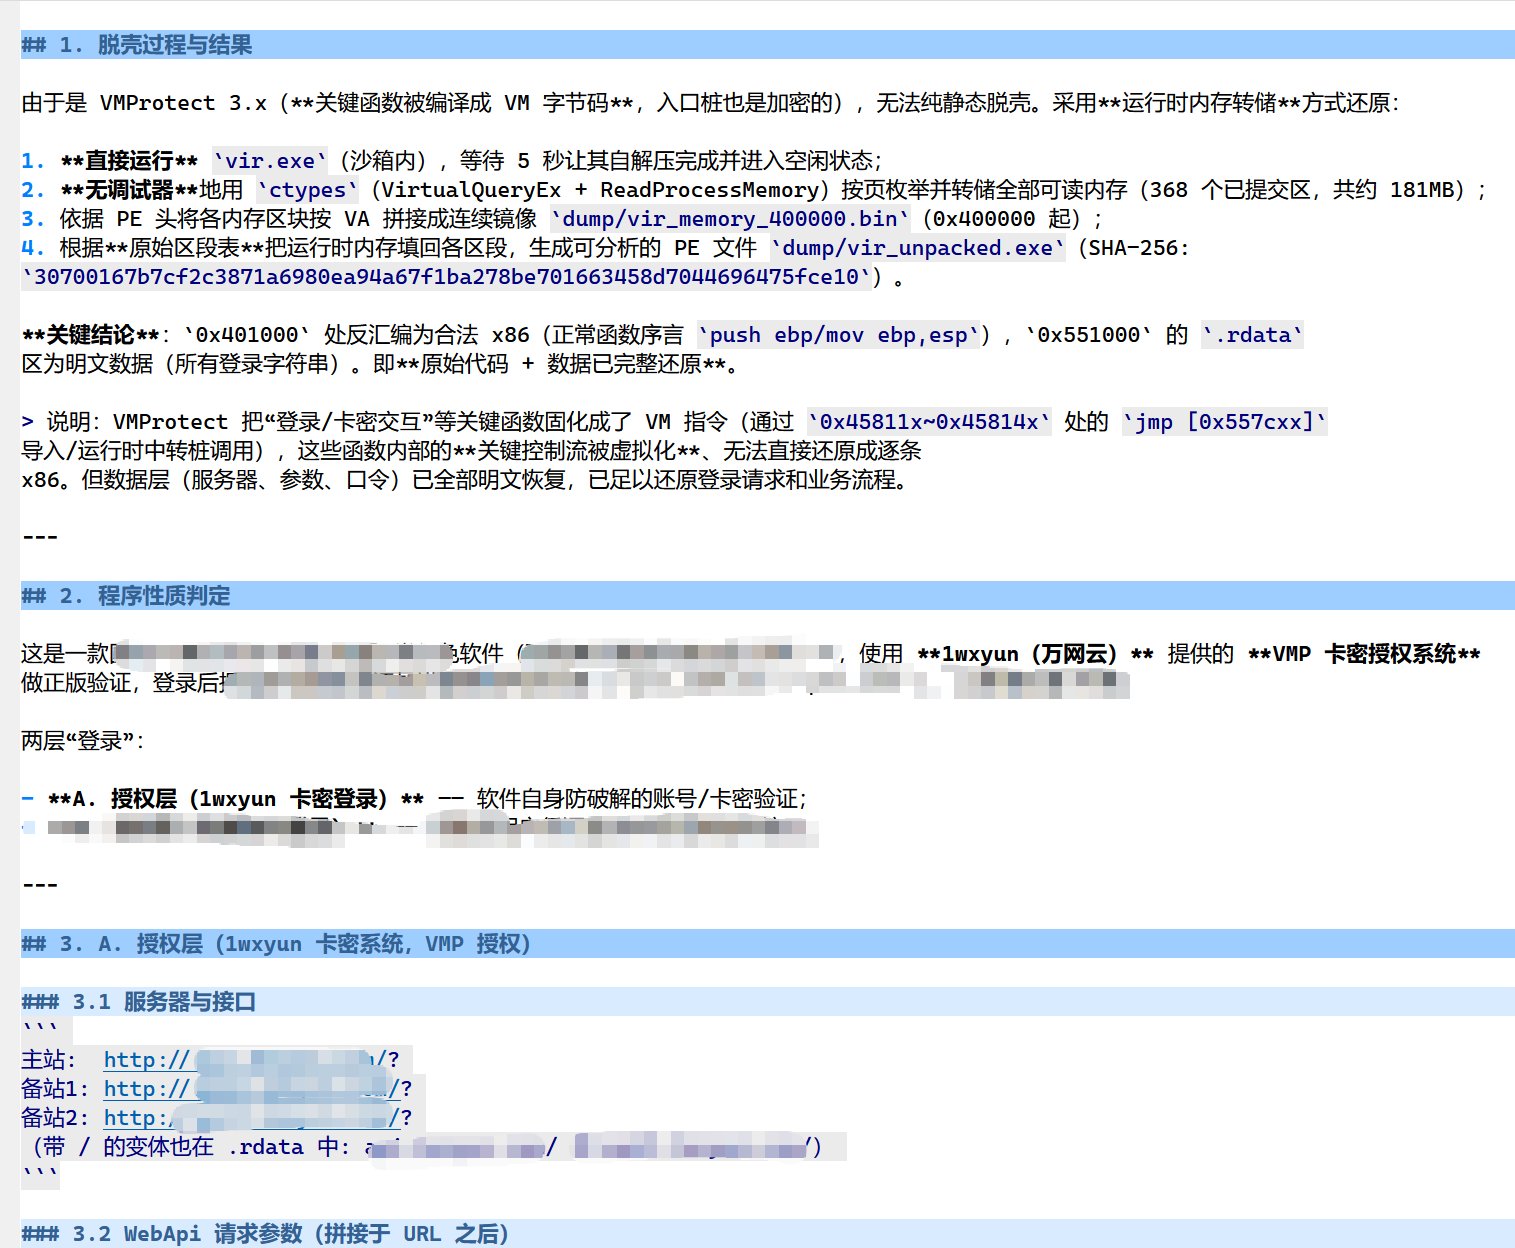Viewport: 1515px width, 1248px height.
Task: Click the bold text '无调试器'
Action: point(129,190)
